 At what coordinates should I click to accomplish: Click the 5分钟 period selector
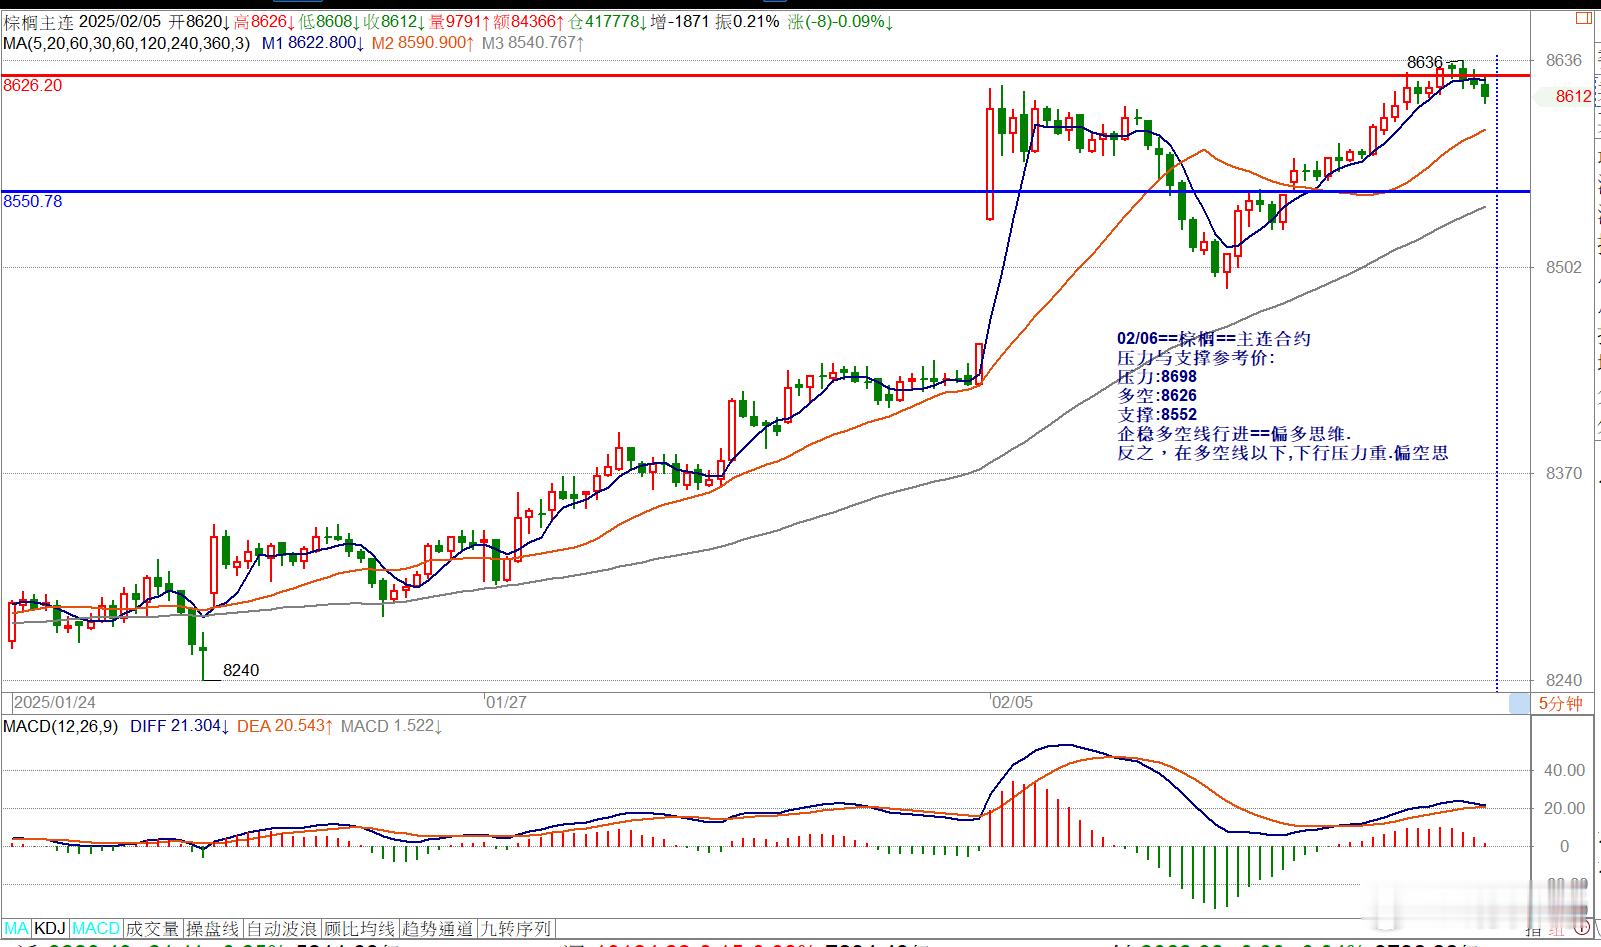click(1561, 703)
